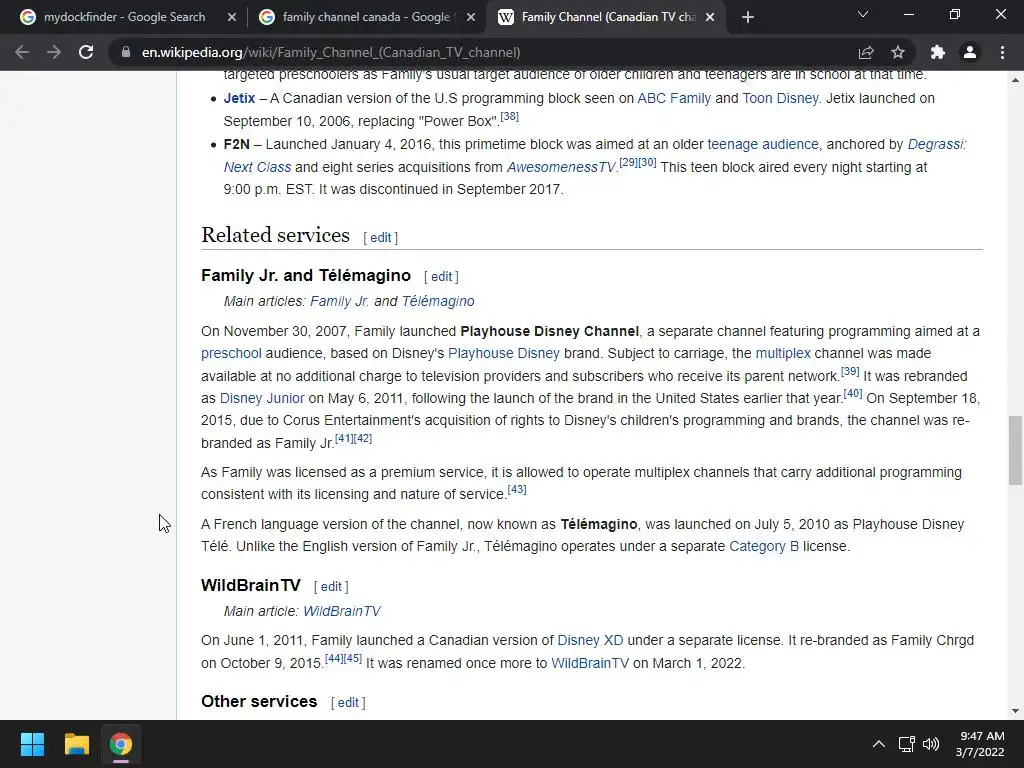Edit the WildBrainTV section
Image resolution: width=1024 pixels, height=768 pixels.
pyautogui.click(x=331, y=586)
